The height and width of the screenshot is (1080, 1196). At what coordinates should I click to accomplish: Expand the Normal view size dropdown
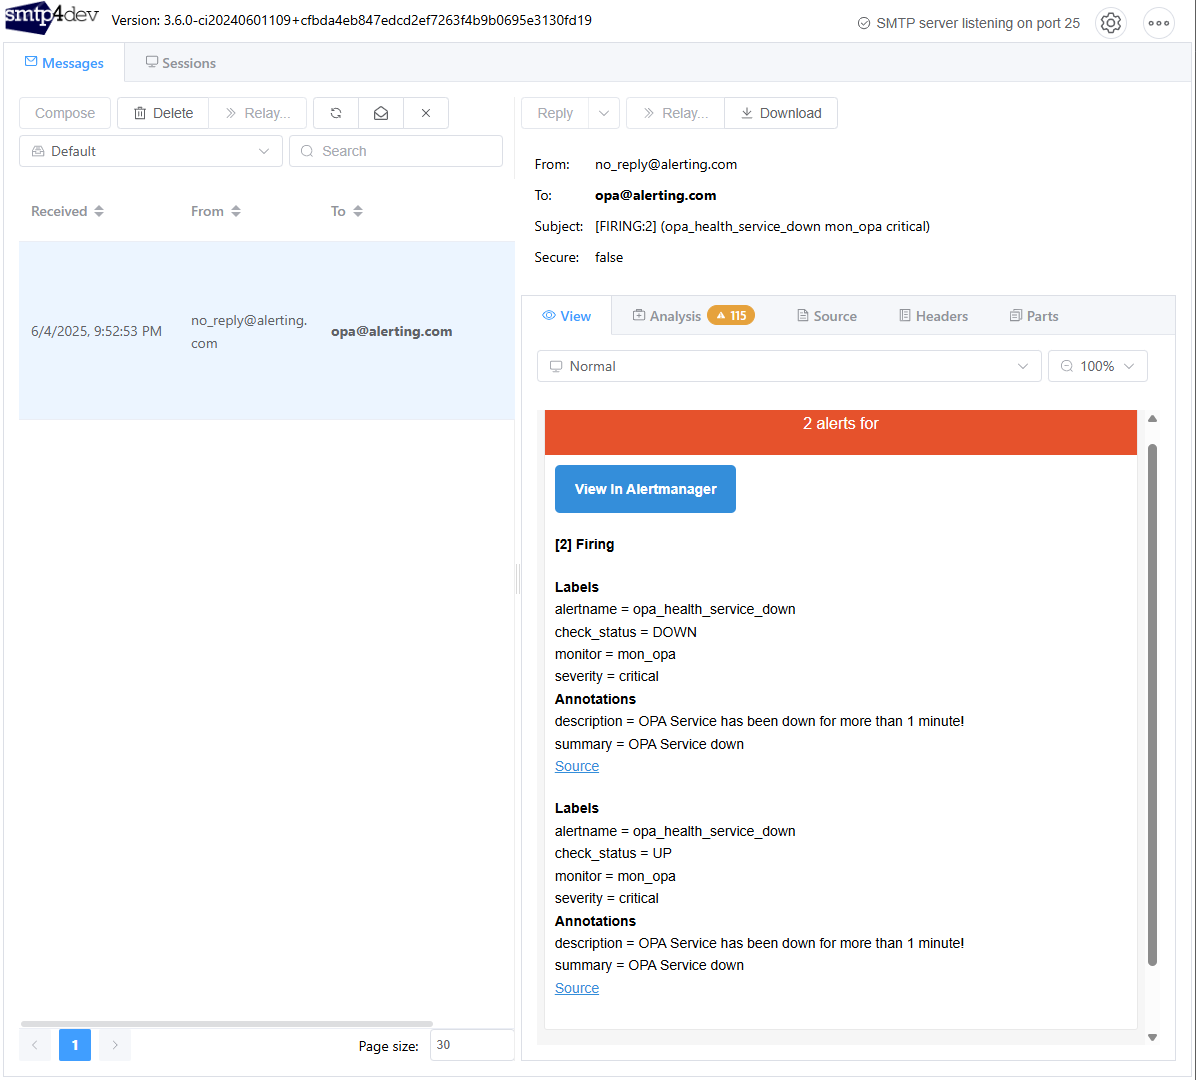788,366
